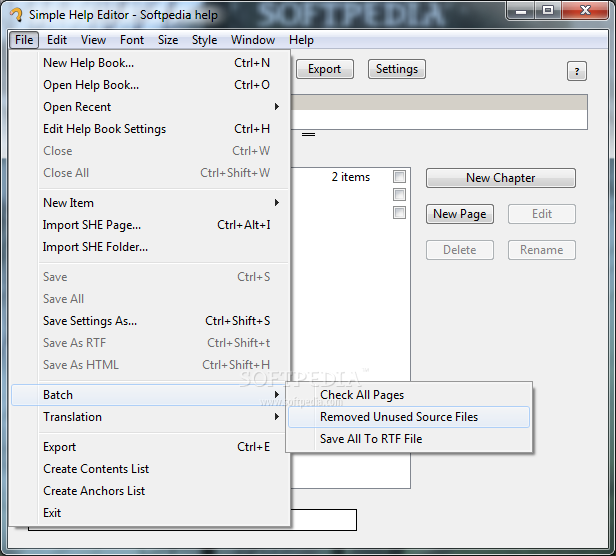This screenshot has width=616, height=556.
Task: Close the Simple Help Editor window
Action: [585, 11]
